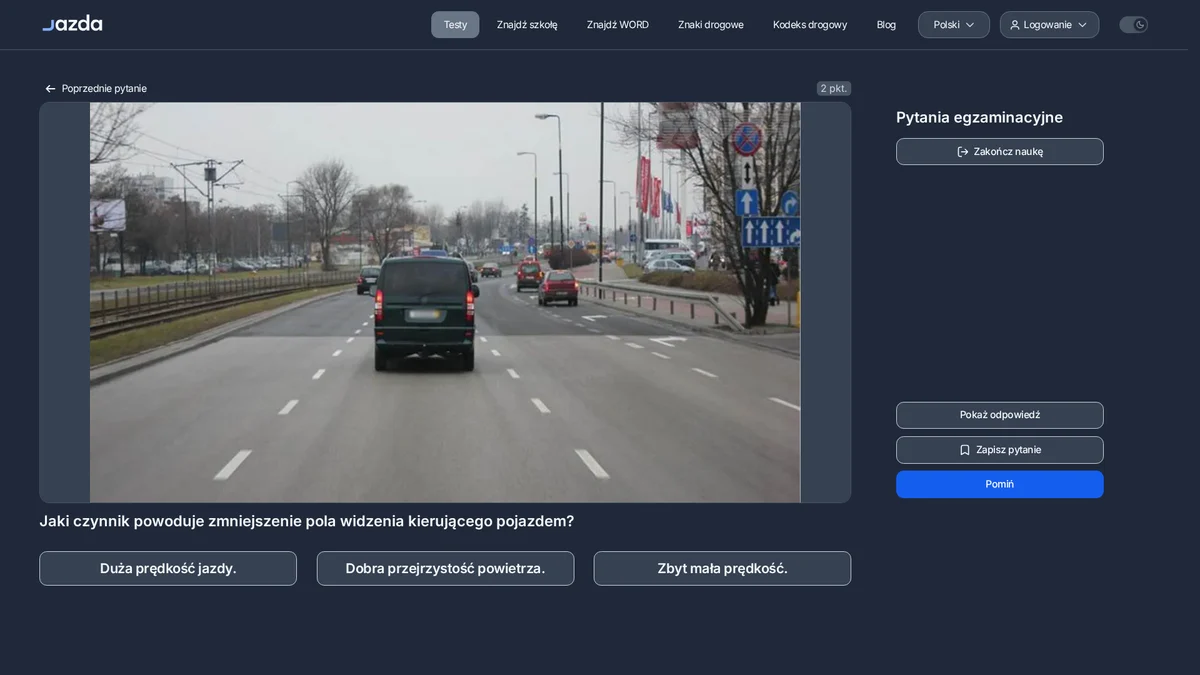Click Zakończ naukę button
1200x675 pixels.
coord(1000,152)
